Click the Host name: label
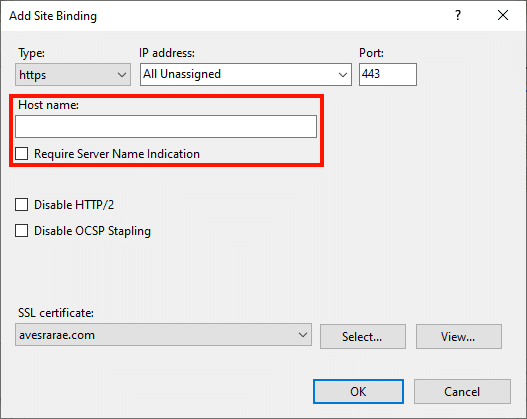Image resolution: width=527 pixels, height=419 pixels. click(x=48, y=105)
